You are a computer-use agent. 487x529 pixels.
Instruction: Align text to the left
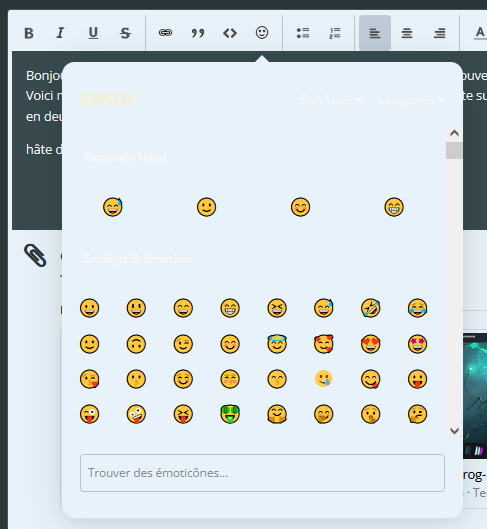pos(375,33)
